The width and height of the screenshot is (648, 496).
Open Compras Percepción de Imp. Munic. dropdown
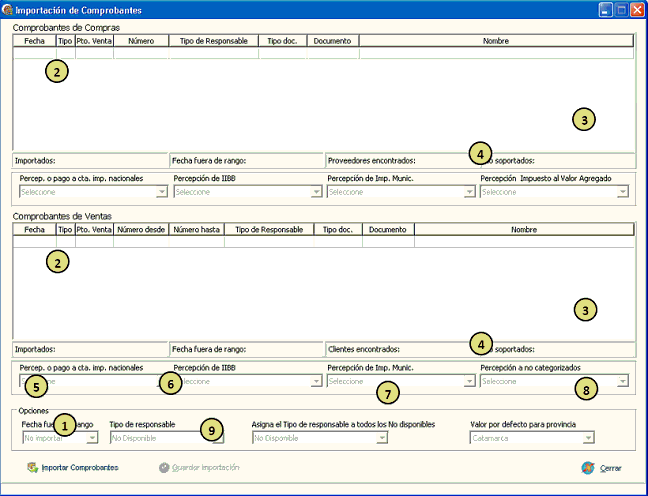[x=469, y=192]
